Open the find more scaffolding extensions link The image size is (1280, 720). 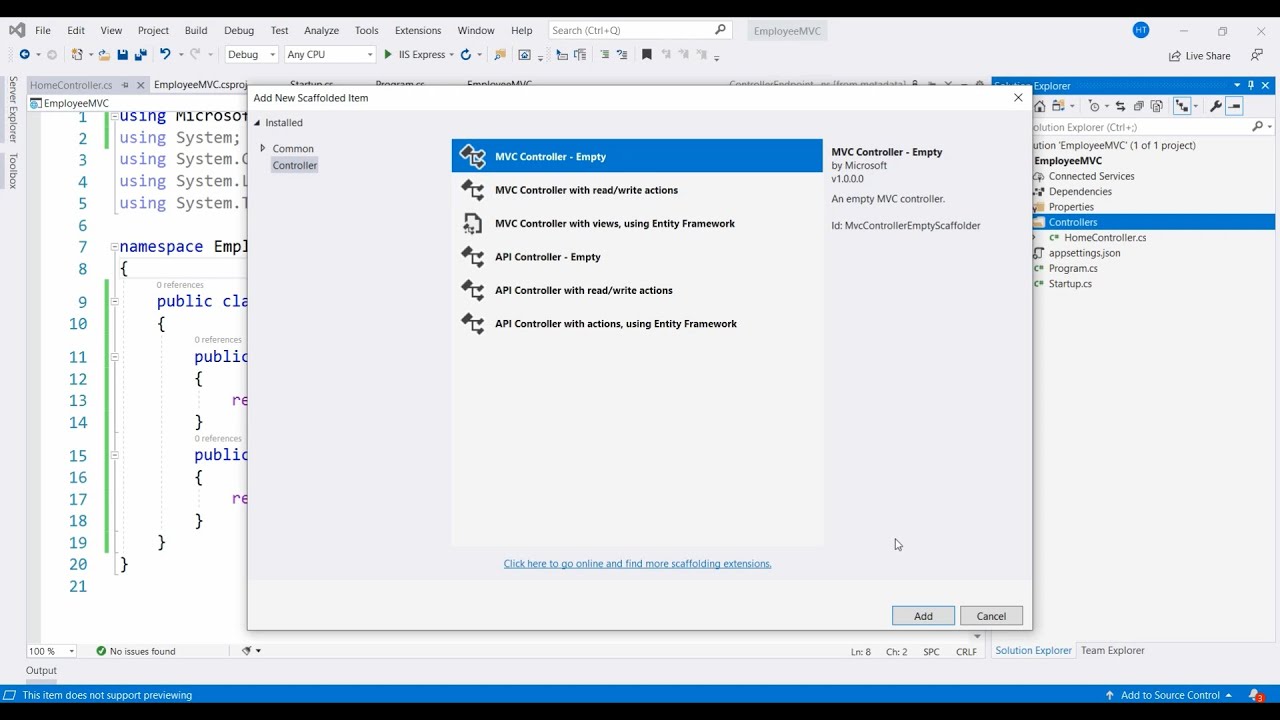[x=637, y=564]
